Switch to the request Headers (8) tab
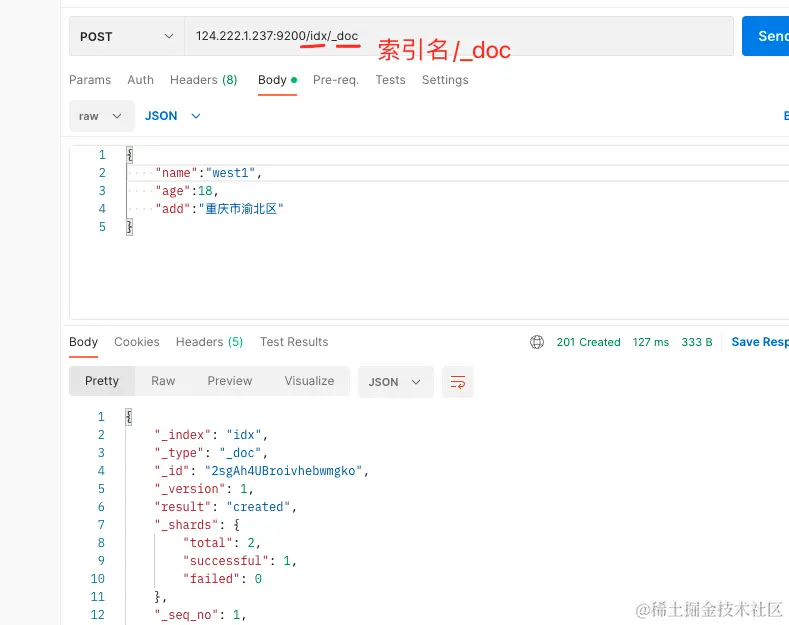Screen dimensions: 789x625 point(204,80)
